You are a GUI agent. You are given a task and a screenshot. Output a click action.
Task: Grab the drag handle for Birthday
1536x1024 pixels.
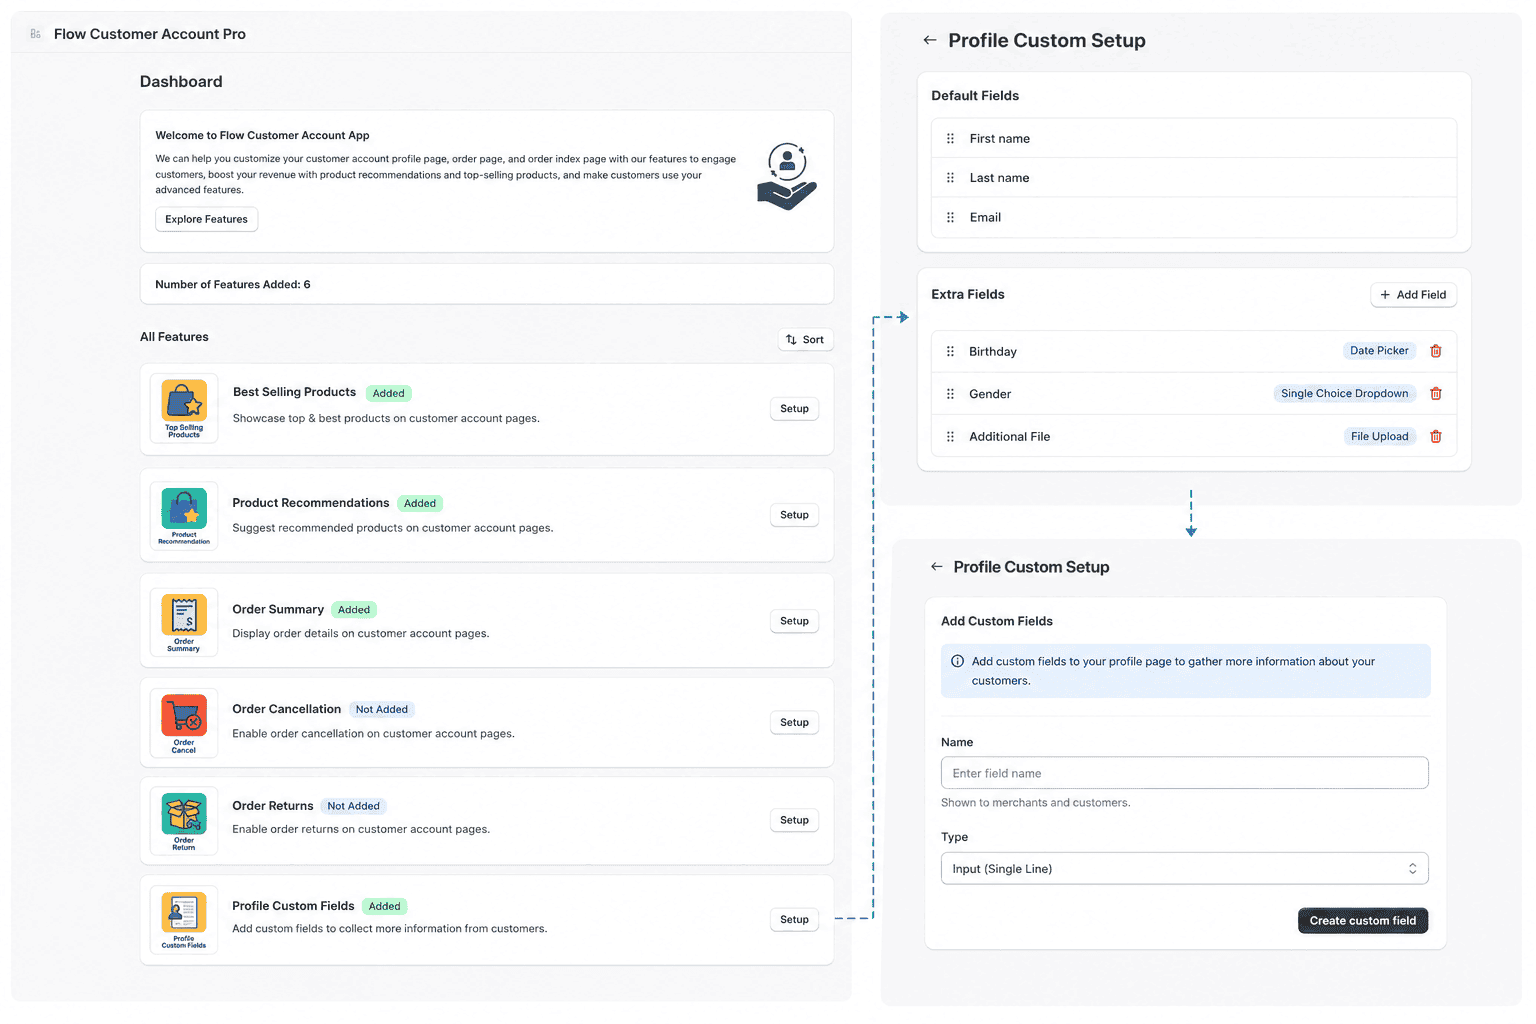pos(950,352)
